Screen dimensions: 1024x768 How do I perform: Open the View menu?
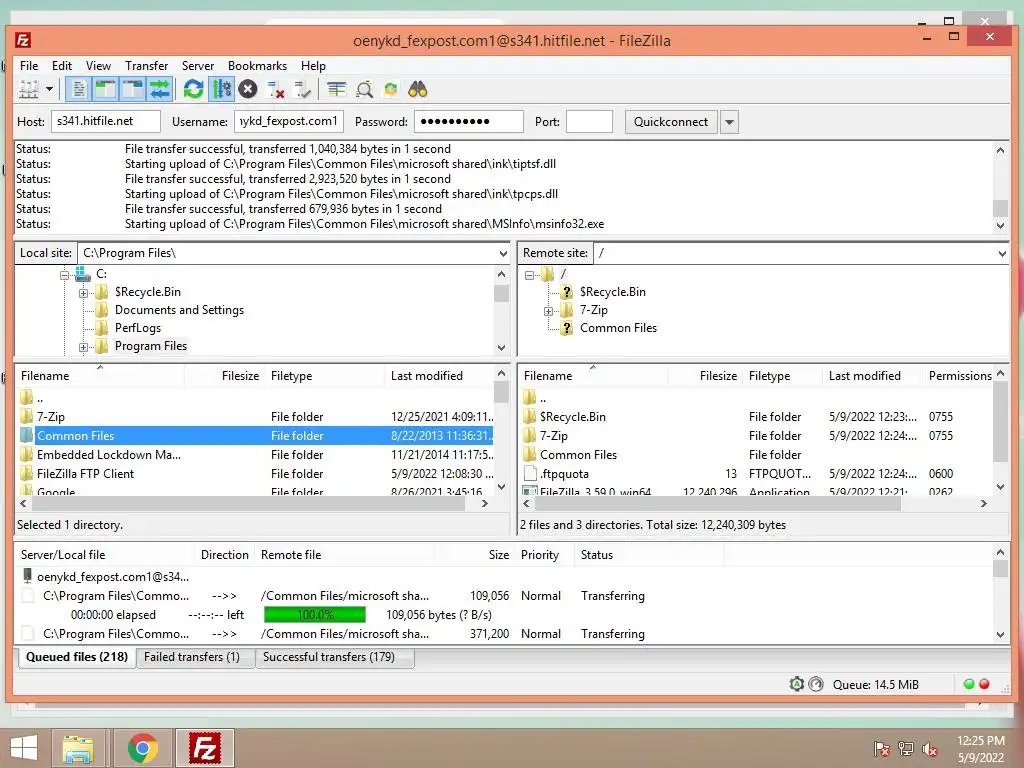point(98,66)
